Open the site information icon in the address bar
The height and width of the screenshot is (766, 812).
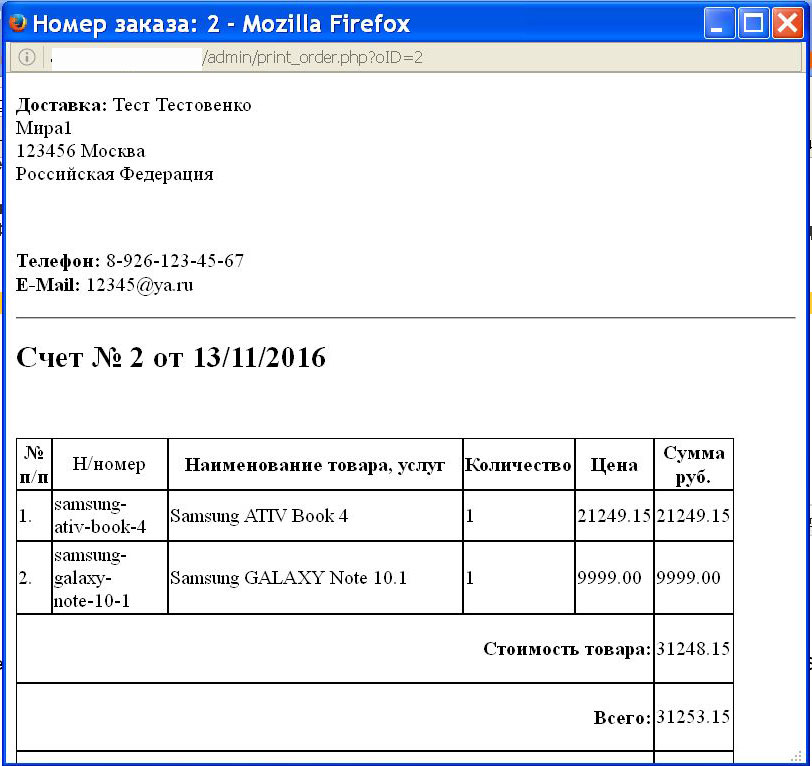click(x=27, y=57)
